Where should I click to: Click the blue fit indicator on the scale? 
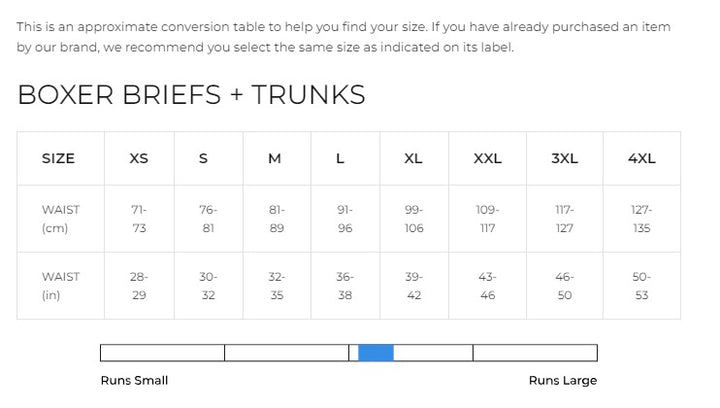pos(375,352)
